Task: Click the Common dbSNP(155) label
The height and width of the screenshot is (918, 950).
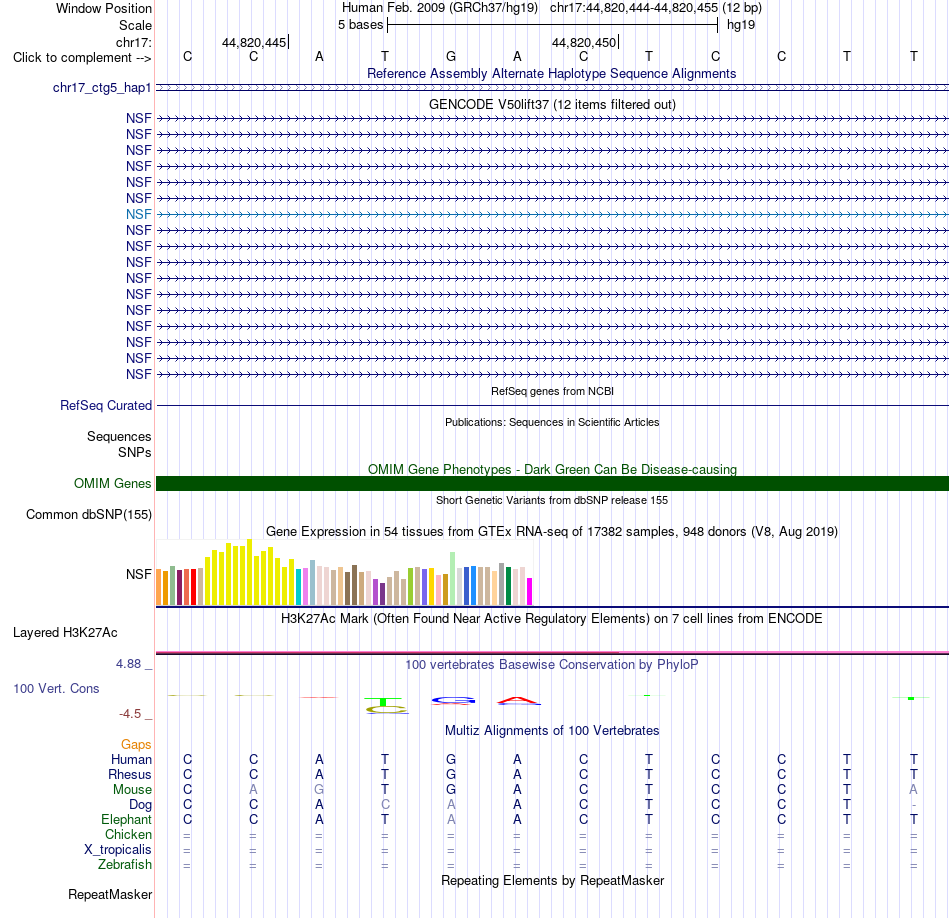Action: point(89,514)
